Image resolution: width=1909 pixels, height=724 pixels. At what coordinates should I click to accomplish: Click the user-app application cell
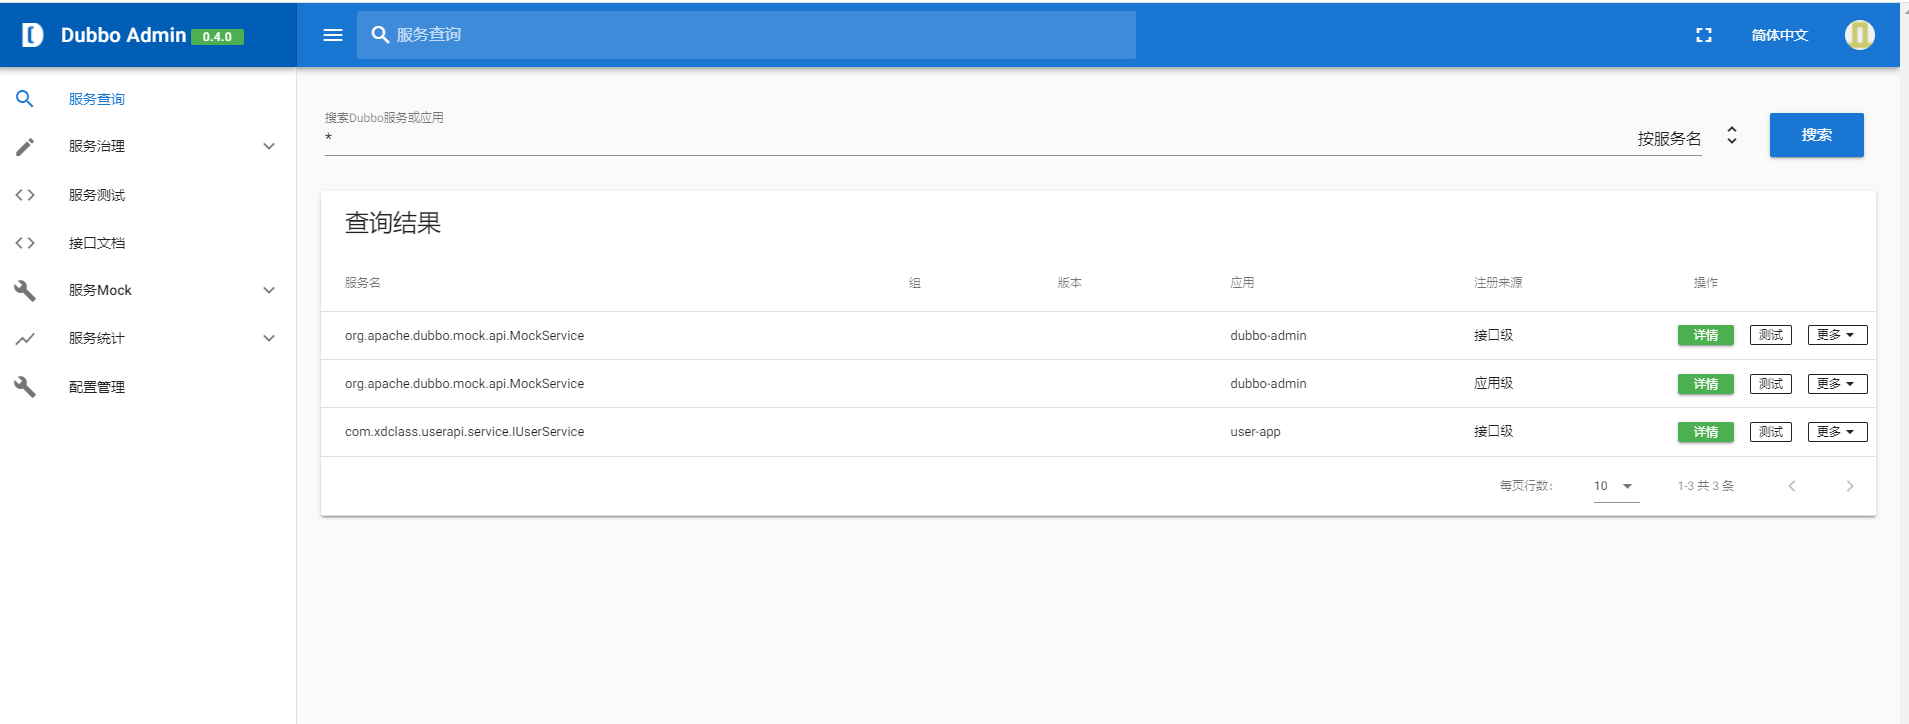coord(1255,432)
